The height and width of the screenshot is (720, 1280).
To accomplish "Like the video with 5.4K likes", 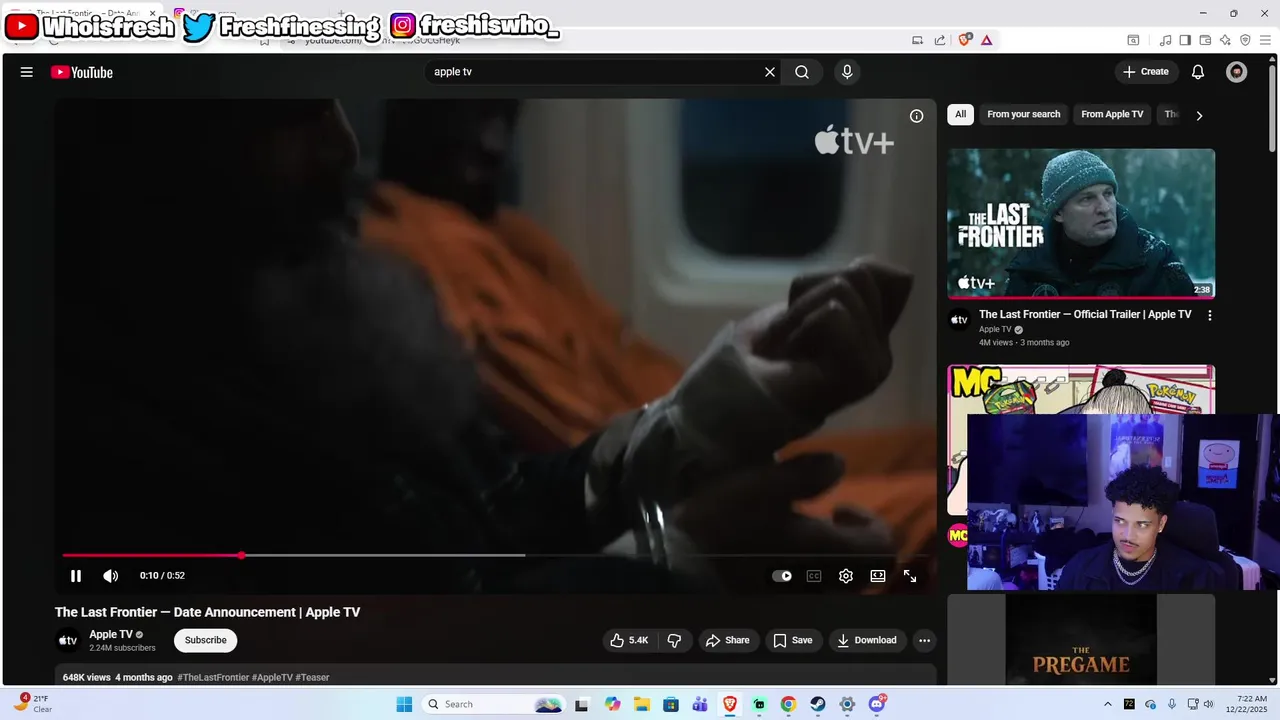I will (629, 640).
